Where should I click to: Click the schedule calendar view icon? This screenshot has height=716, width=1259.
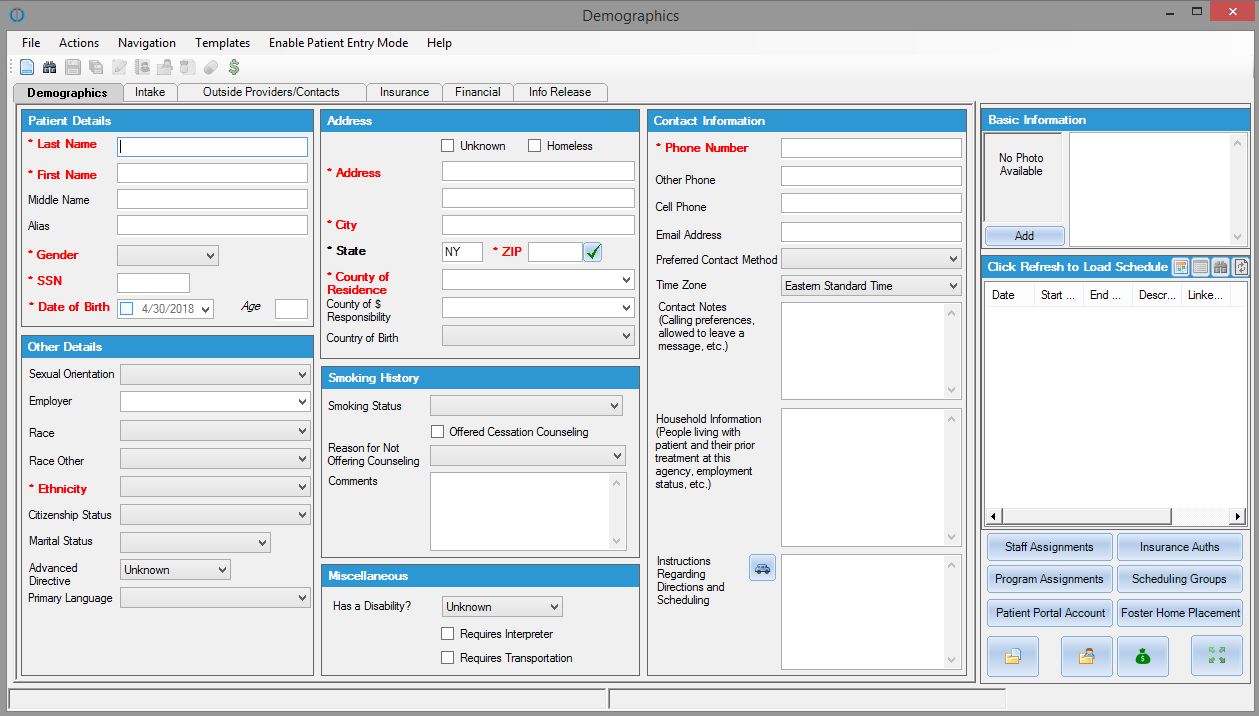pyautogui.click(x=1181, y=267)
